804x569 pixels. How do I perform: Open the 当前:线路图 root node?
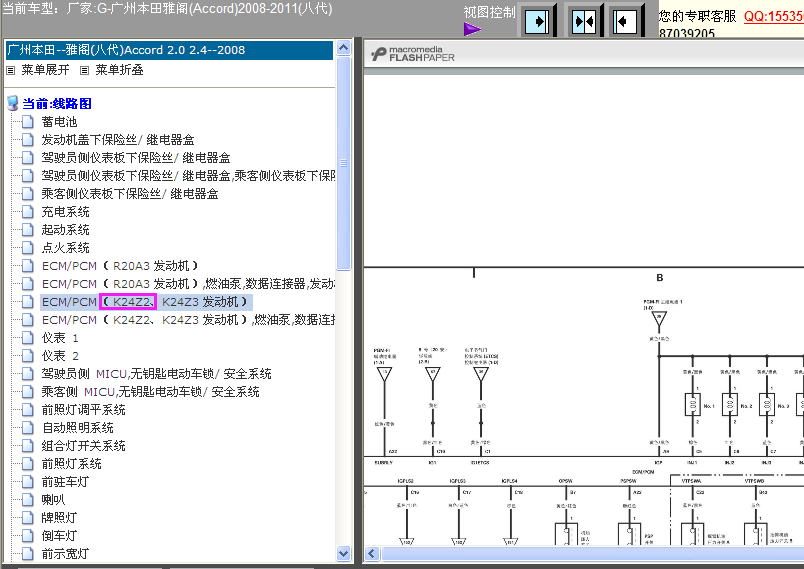57,104
